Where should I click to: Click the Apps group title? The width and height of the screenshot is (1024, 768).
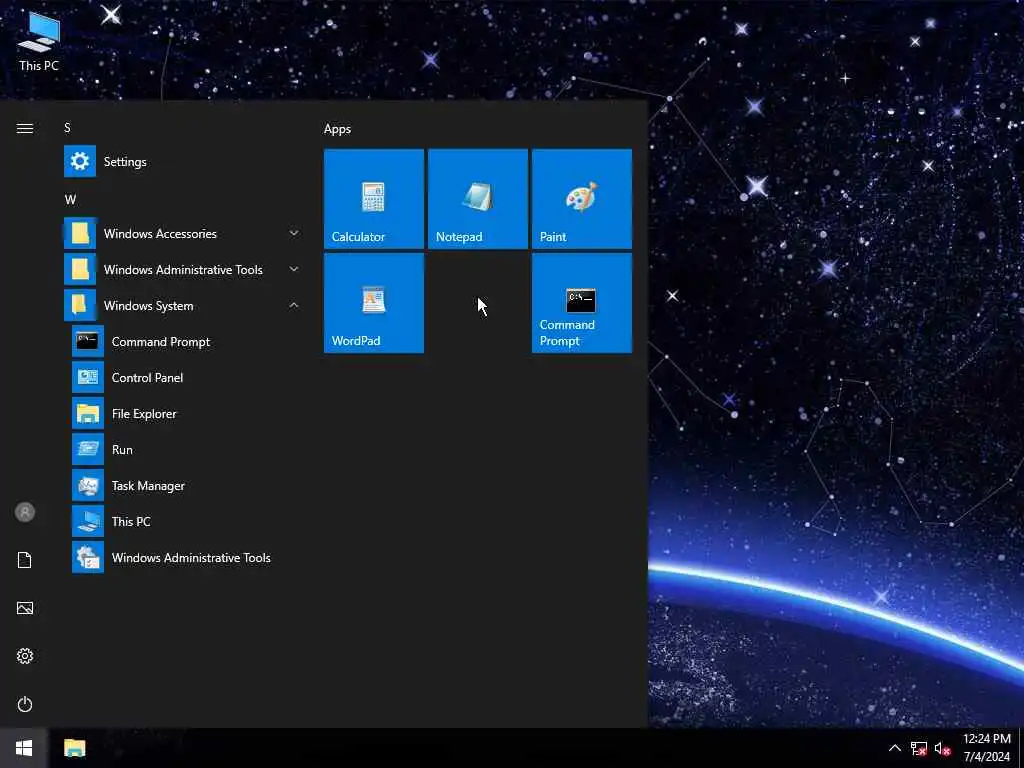[x=337, y=129]
